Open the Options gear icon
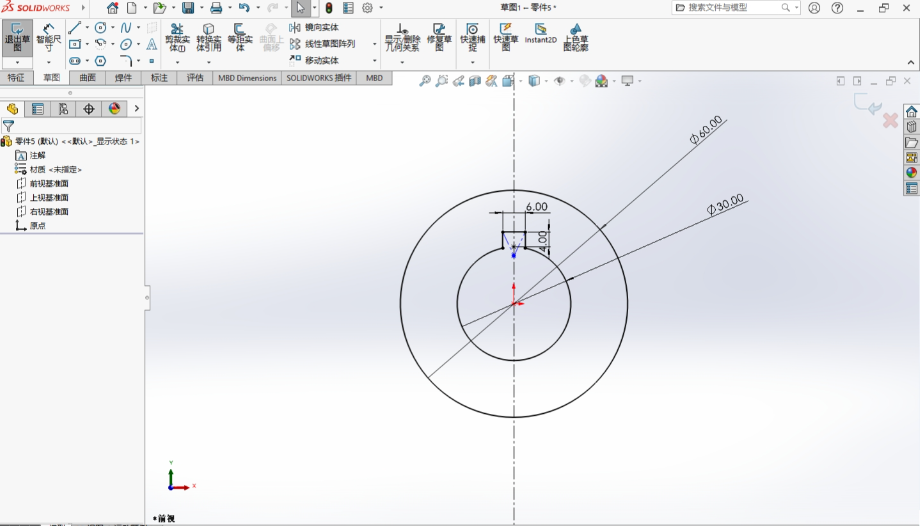 pyautogui.click(x=367, y=8)
